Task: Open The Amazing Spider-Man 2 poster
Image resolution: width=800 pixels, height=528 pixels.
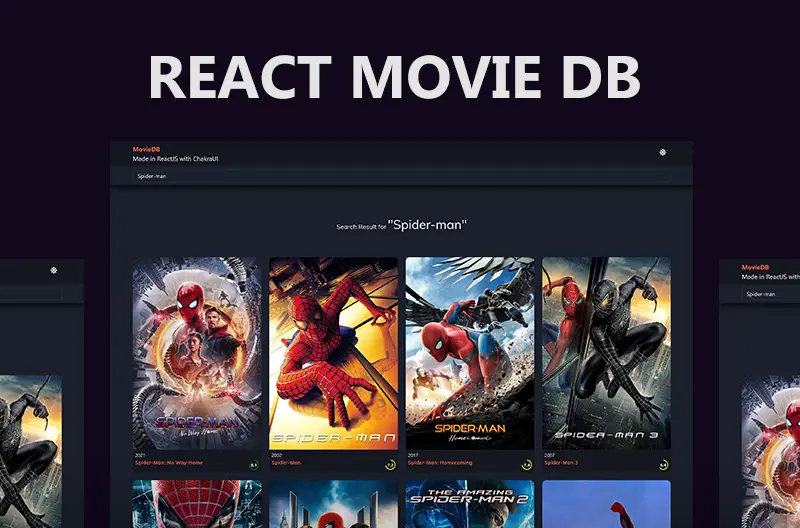Action: click(x=470, y=504)
